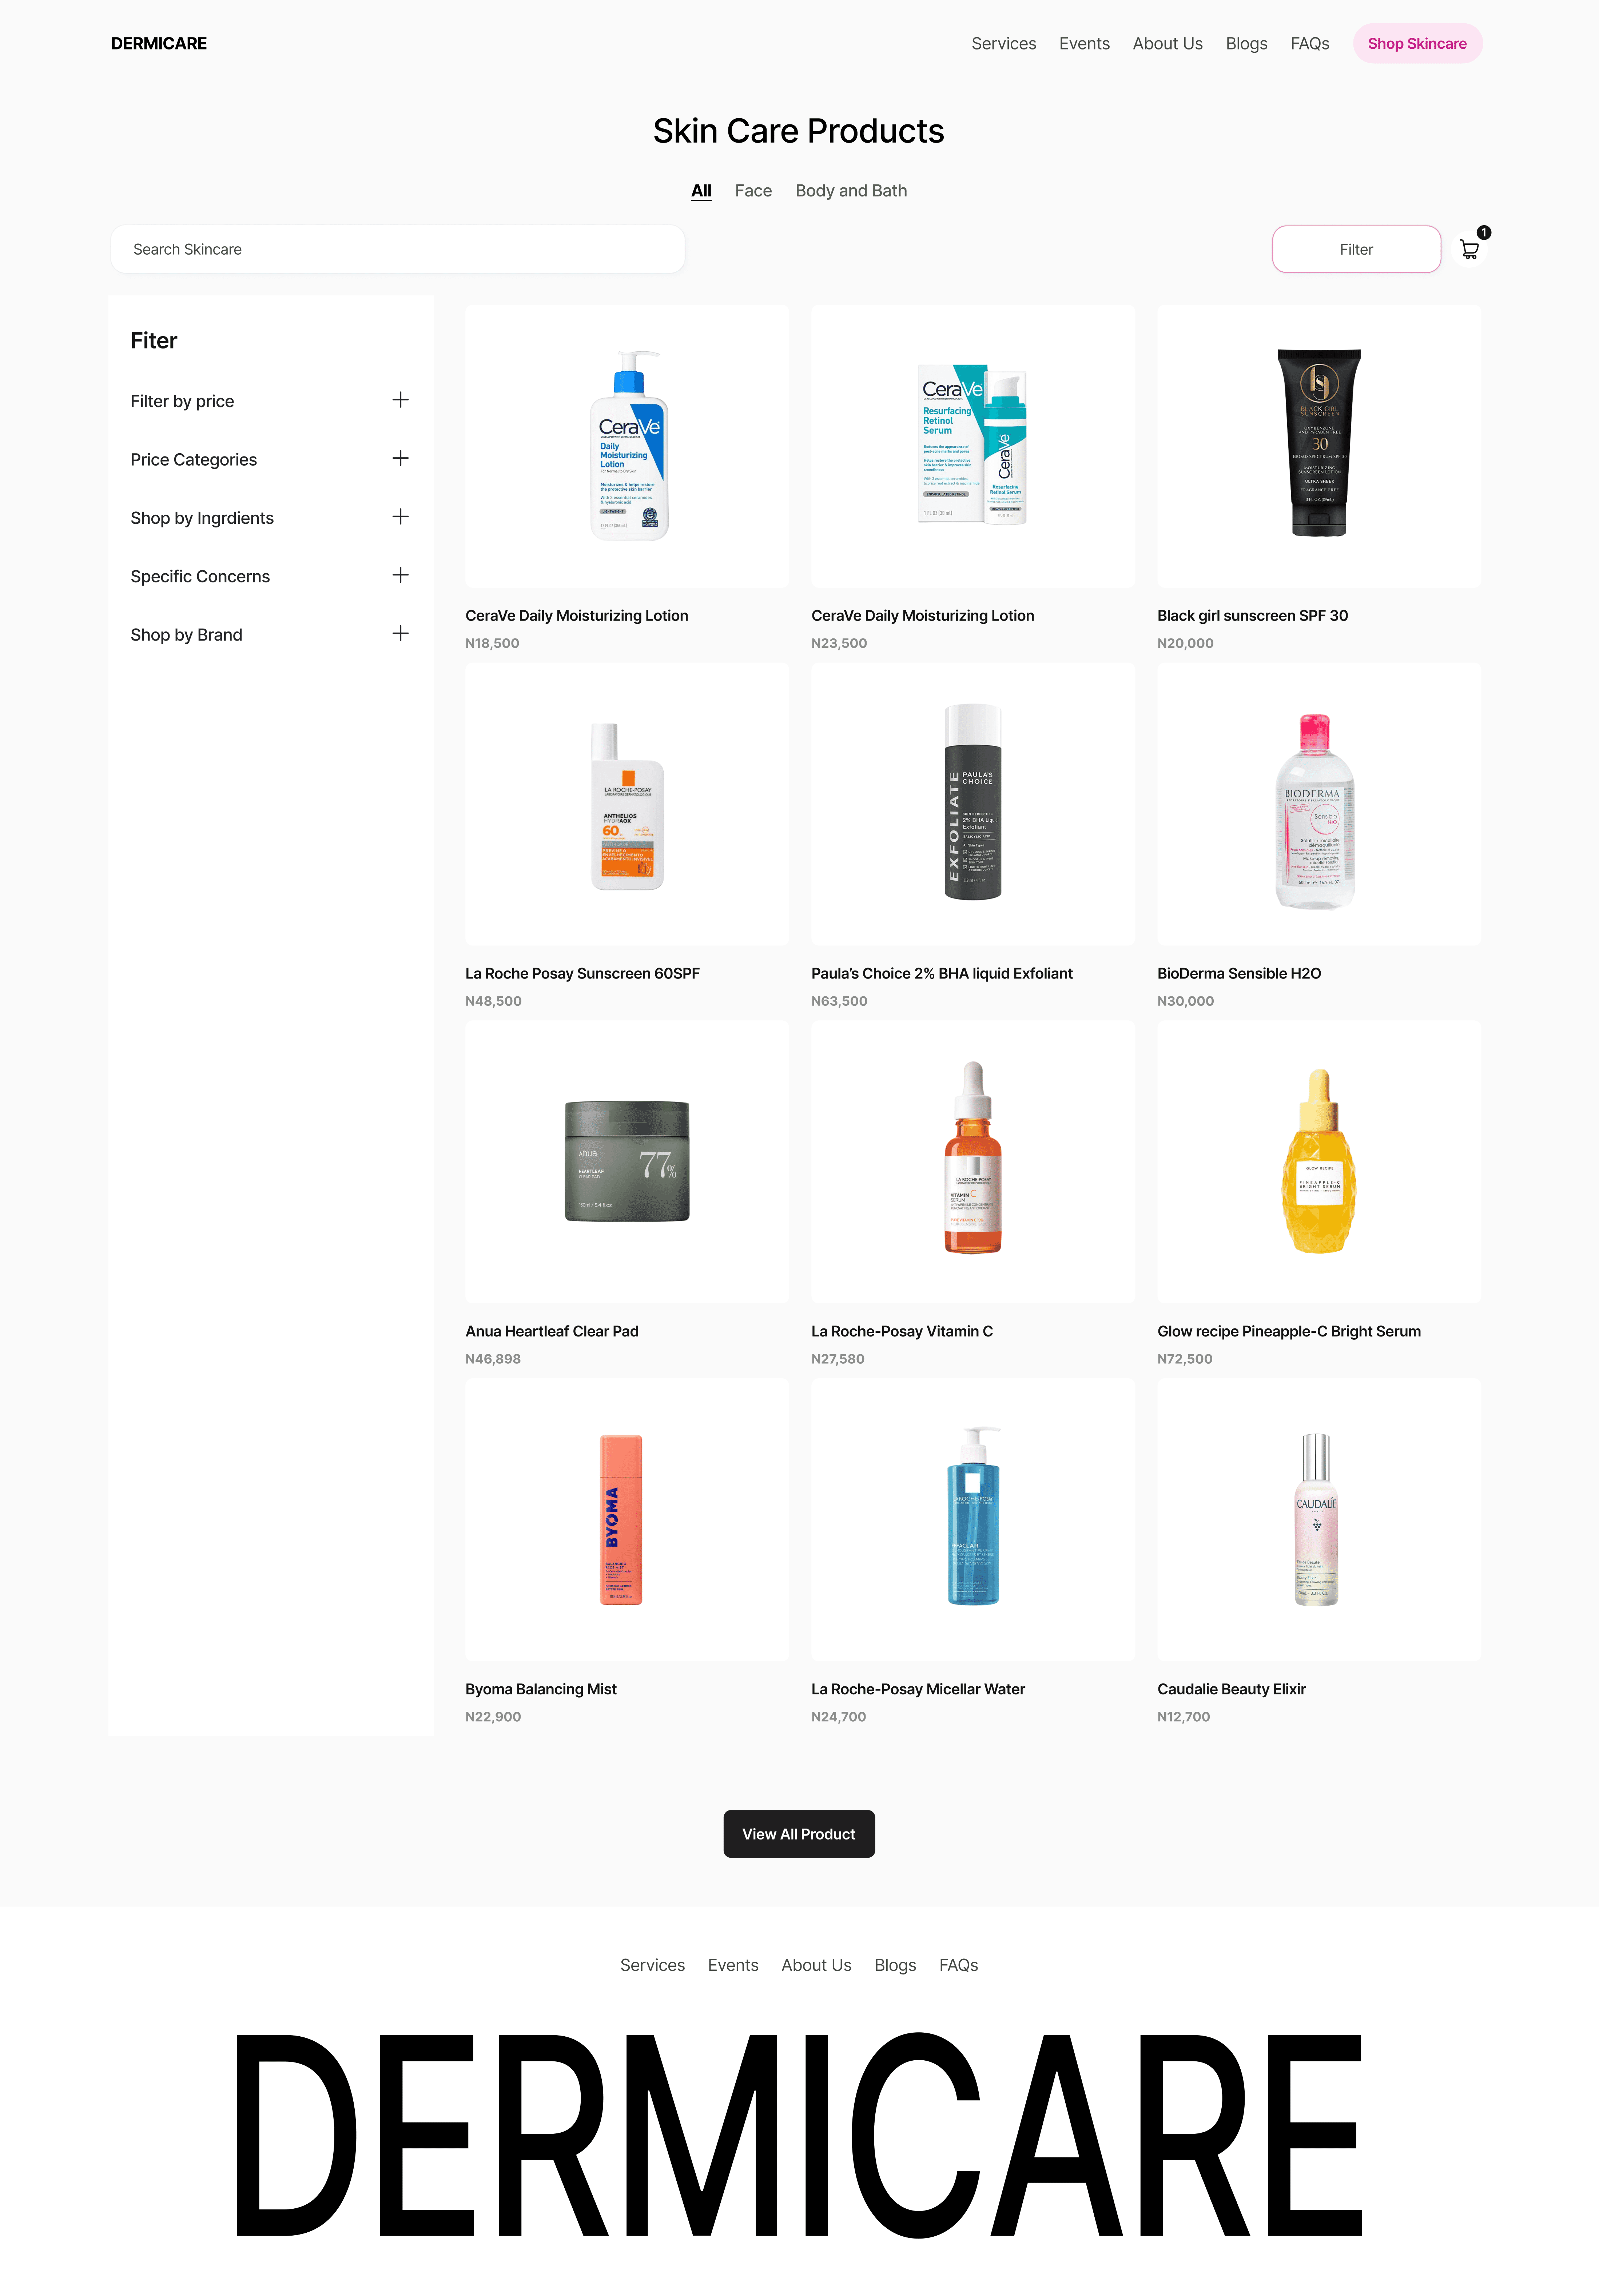Expand the Shop by Brand filter

click(400, 634)
